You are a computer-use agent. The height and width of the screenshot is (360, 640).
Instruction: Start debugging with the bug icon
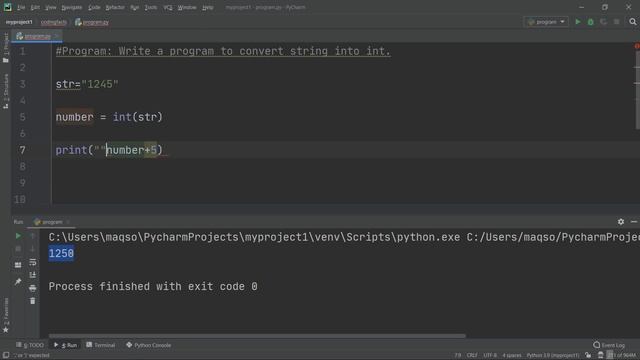(x=591, y=22)
